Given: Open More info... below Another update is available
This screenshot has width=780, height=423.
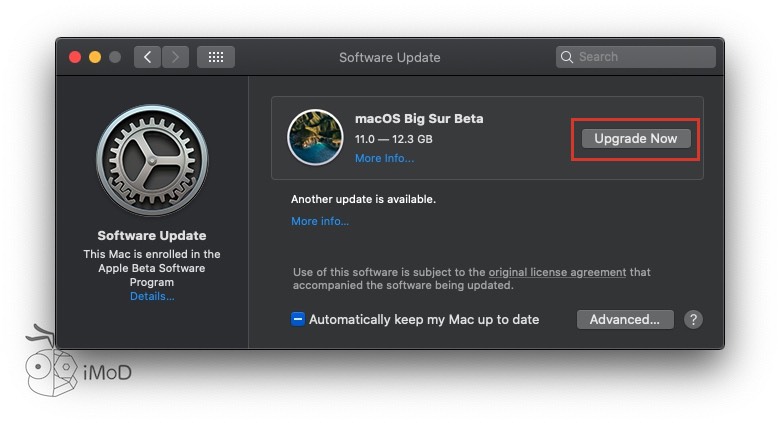Looking at the screenshot, I should tap(320, 221).
